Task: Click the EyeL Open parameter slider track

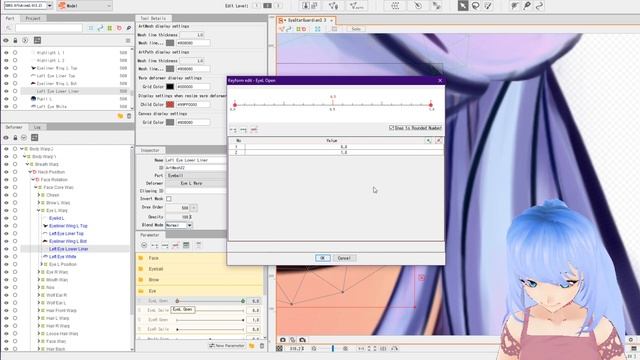Action: [x=210, y=301]
